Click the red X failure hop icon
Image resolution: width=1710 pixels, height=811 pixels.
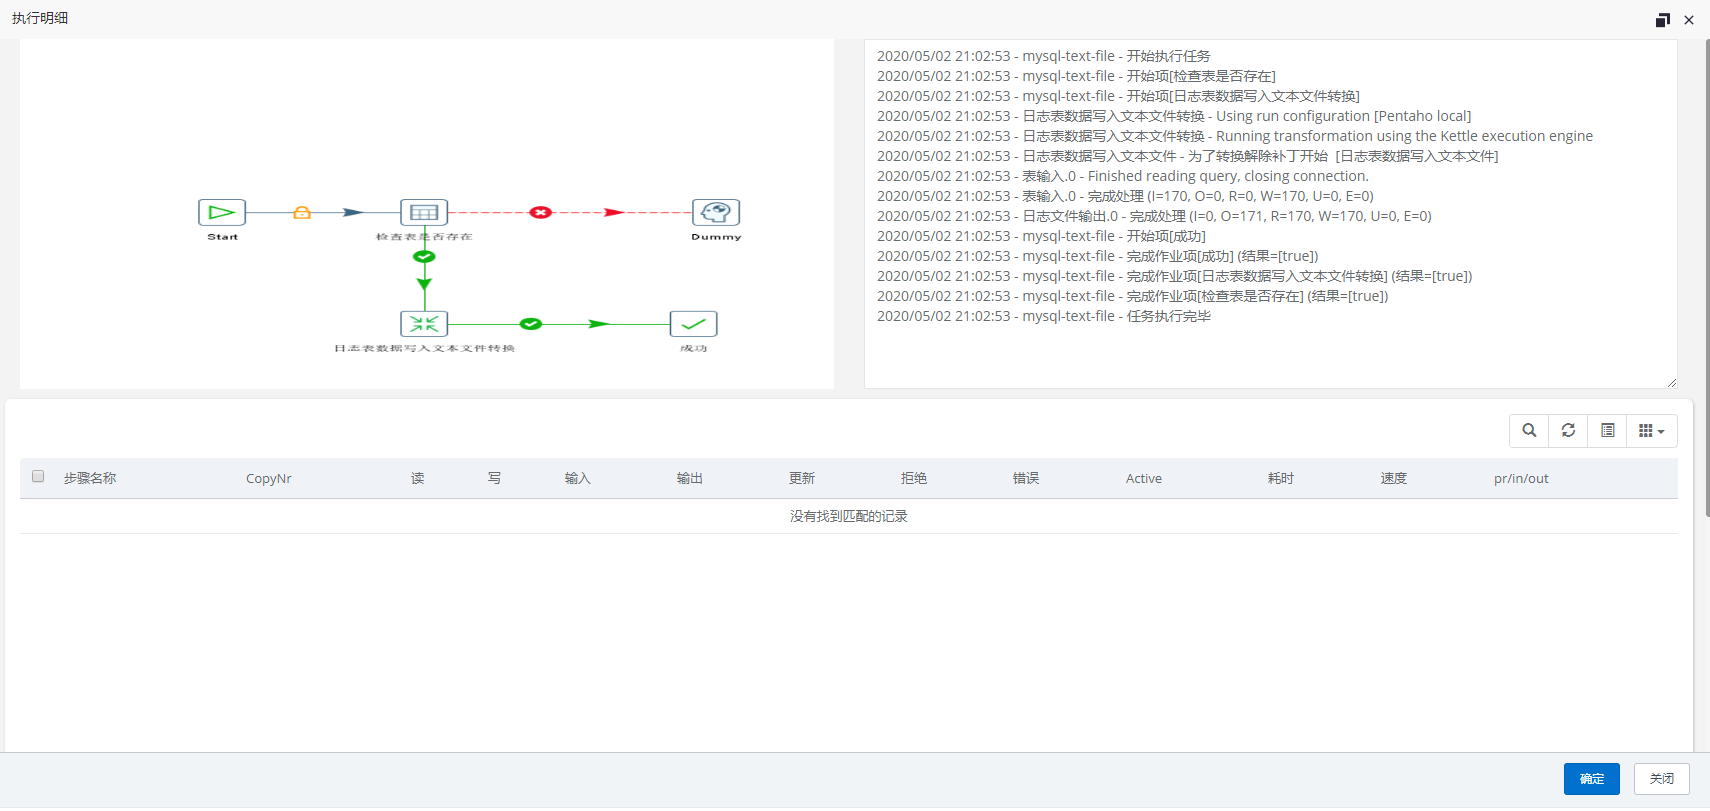coord(540,212)
